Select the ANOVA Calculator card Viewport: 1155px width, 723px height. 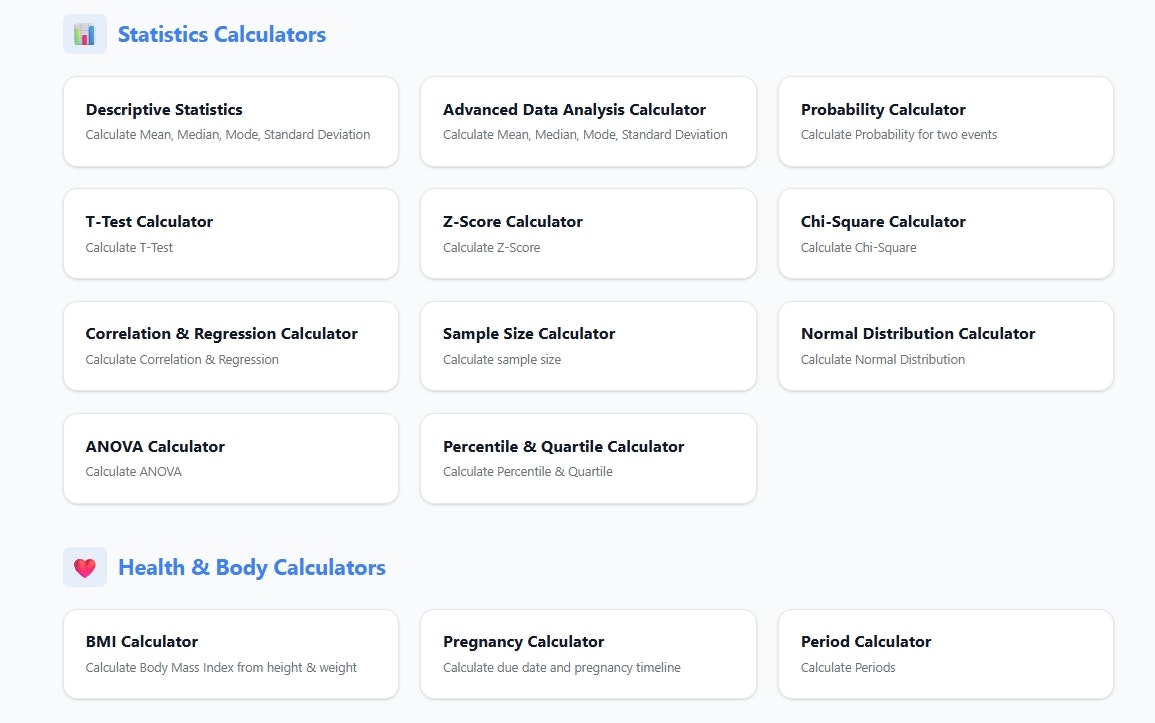230,458
